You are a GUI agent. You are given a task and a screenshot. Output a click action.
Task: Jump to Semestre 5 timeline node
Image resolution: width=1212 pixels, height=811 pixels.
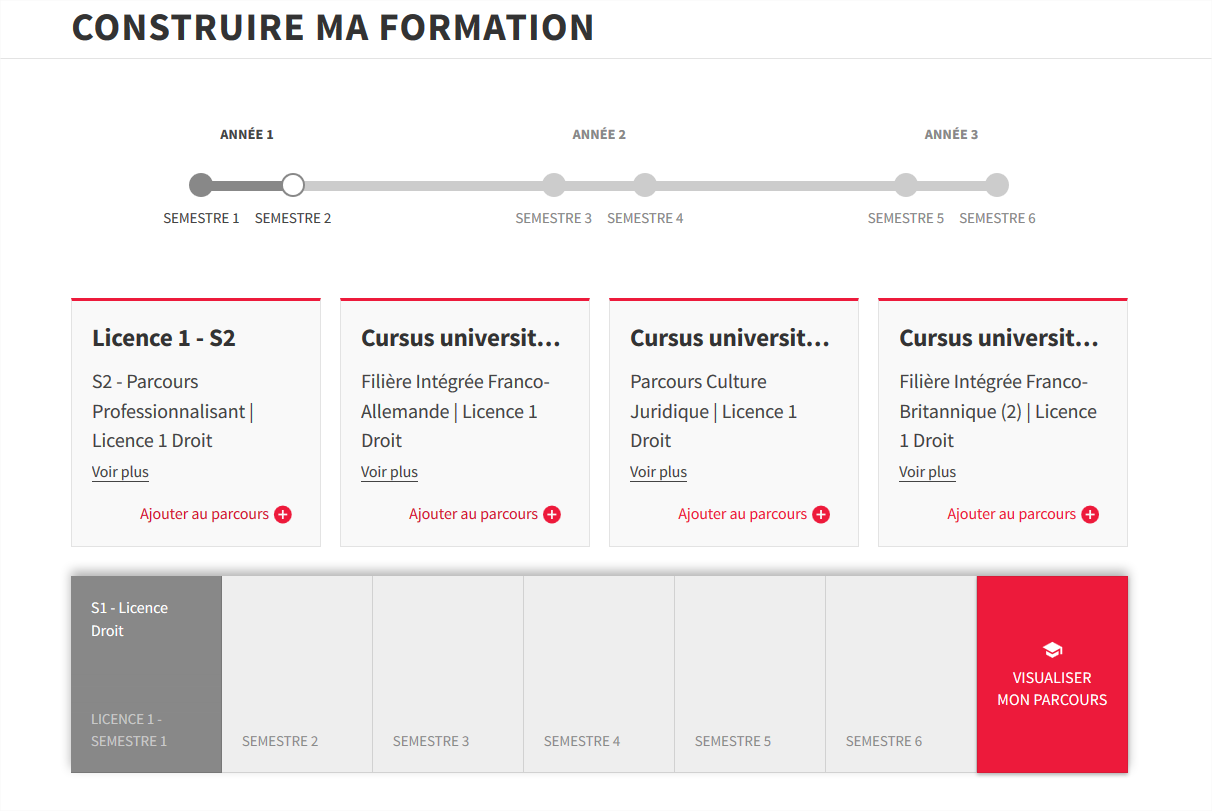[x=906, y=185]
